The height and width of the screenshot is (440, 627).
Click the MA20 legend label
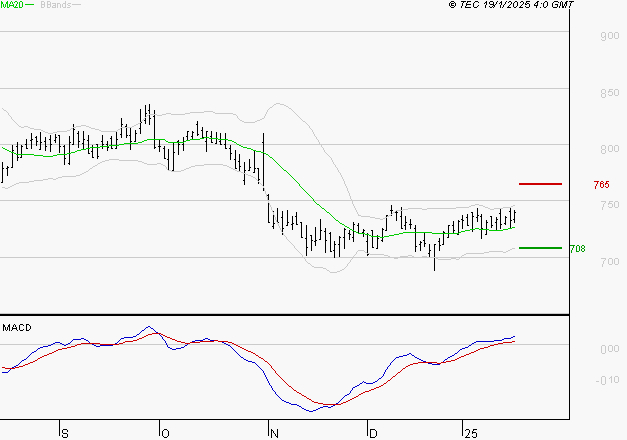coord(12,5)
